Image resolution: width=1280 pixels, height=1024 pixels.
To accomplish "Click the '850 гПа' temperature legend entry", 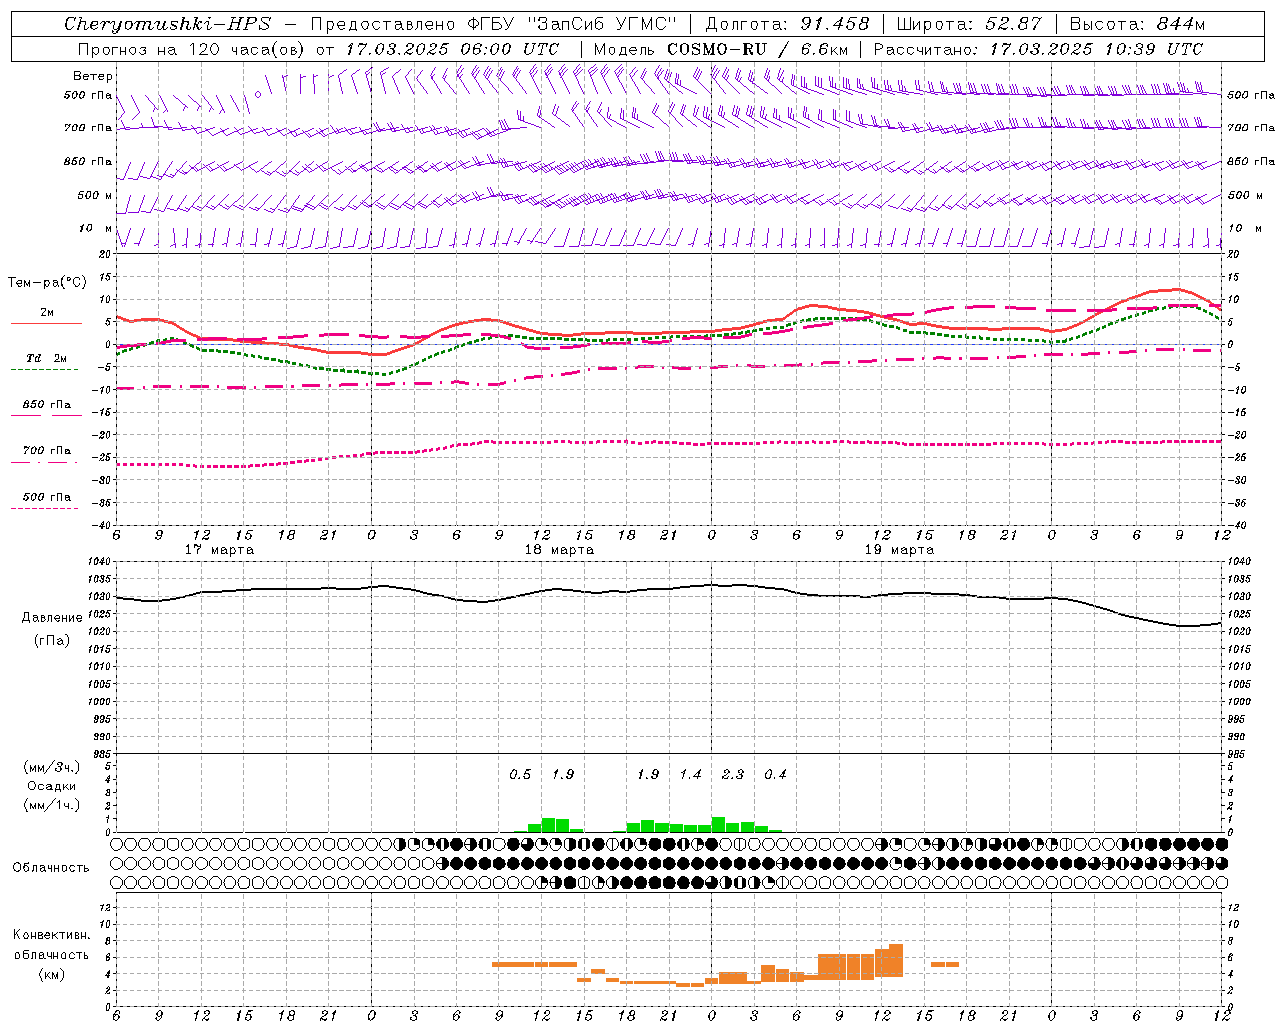I will (x=47, y=404).
